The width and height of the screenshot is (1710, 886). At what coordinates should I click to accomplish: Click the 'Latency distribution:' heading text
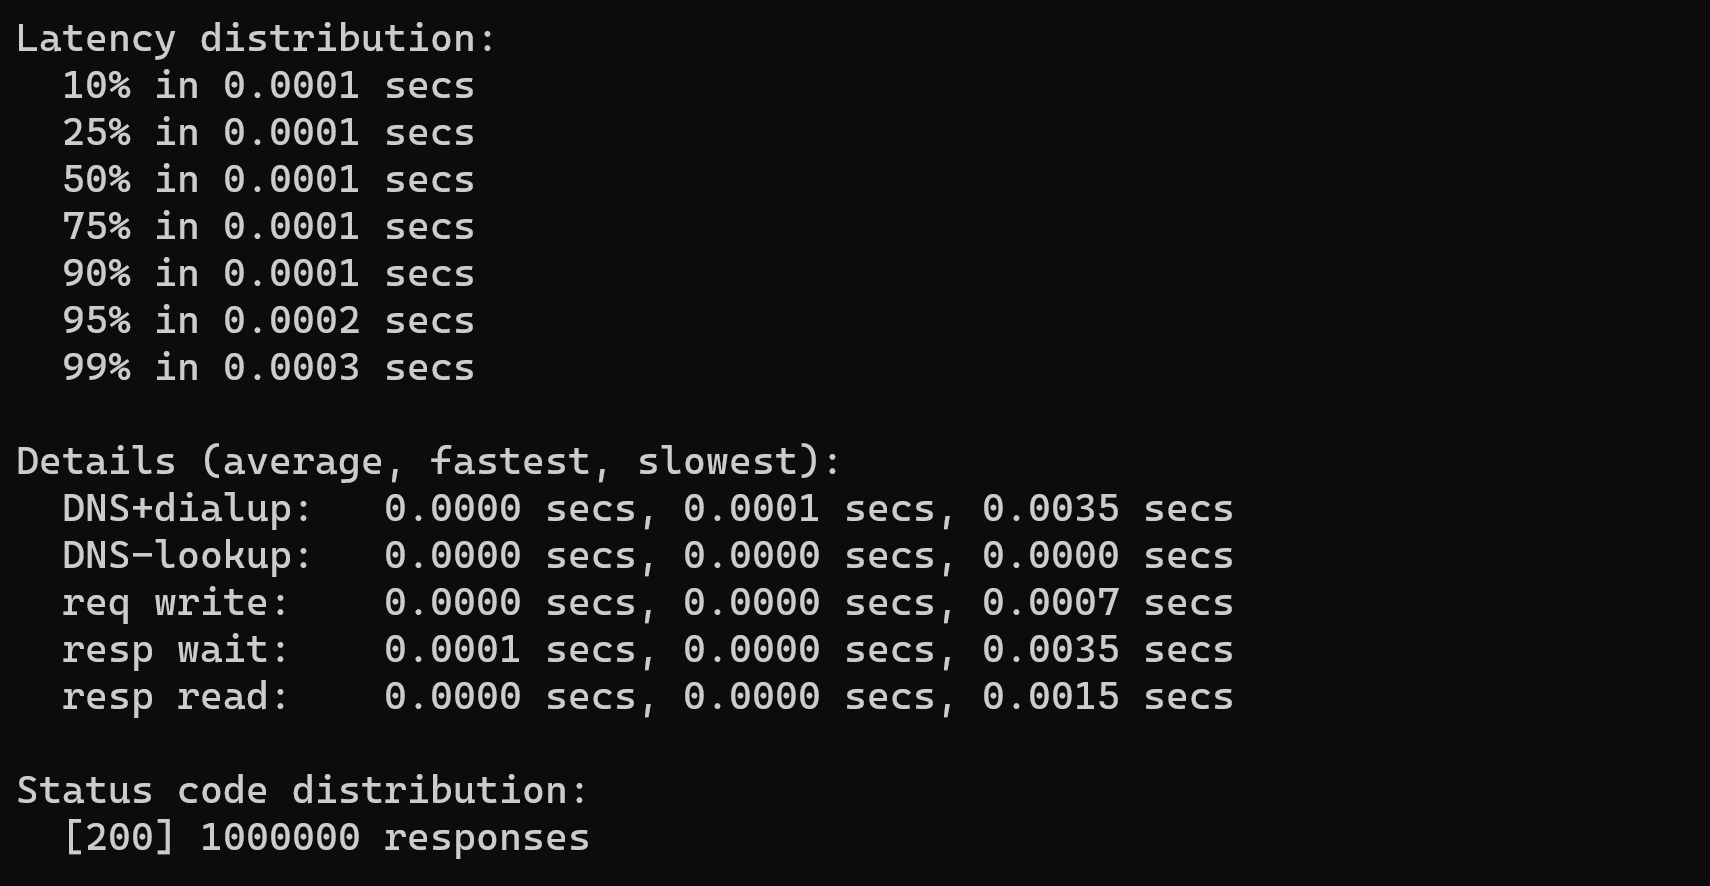click(256, 39)
